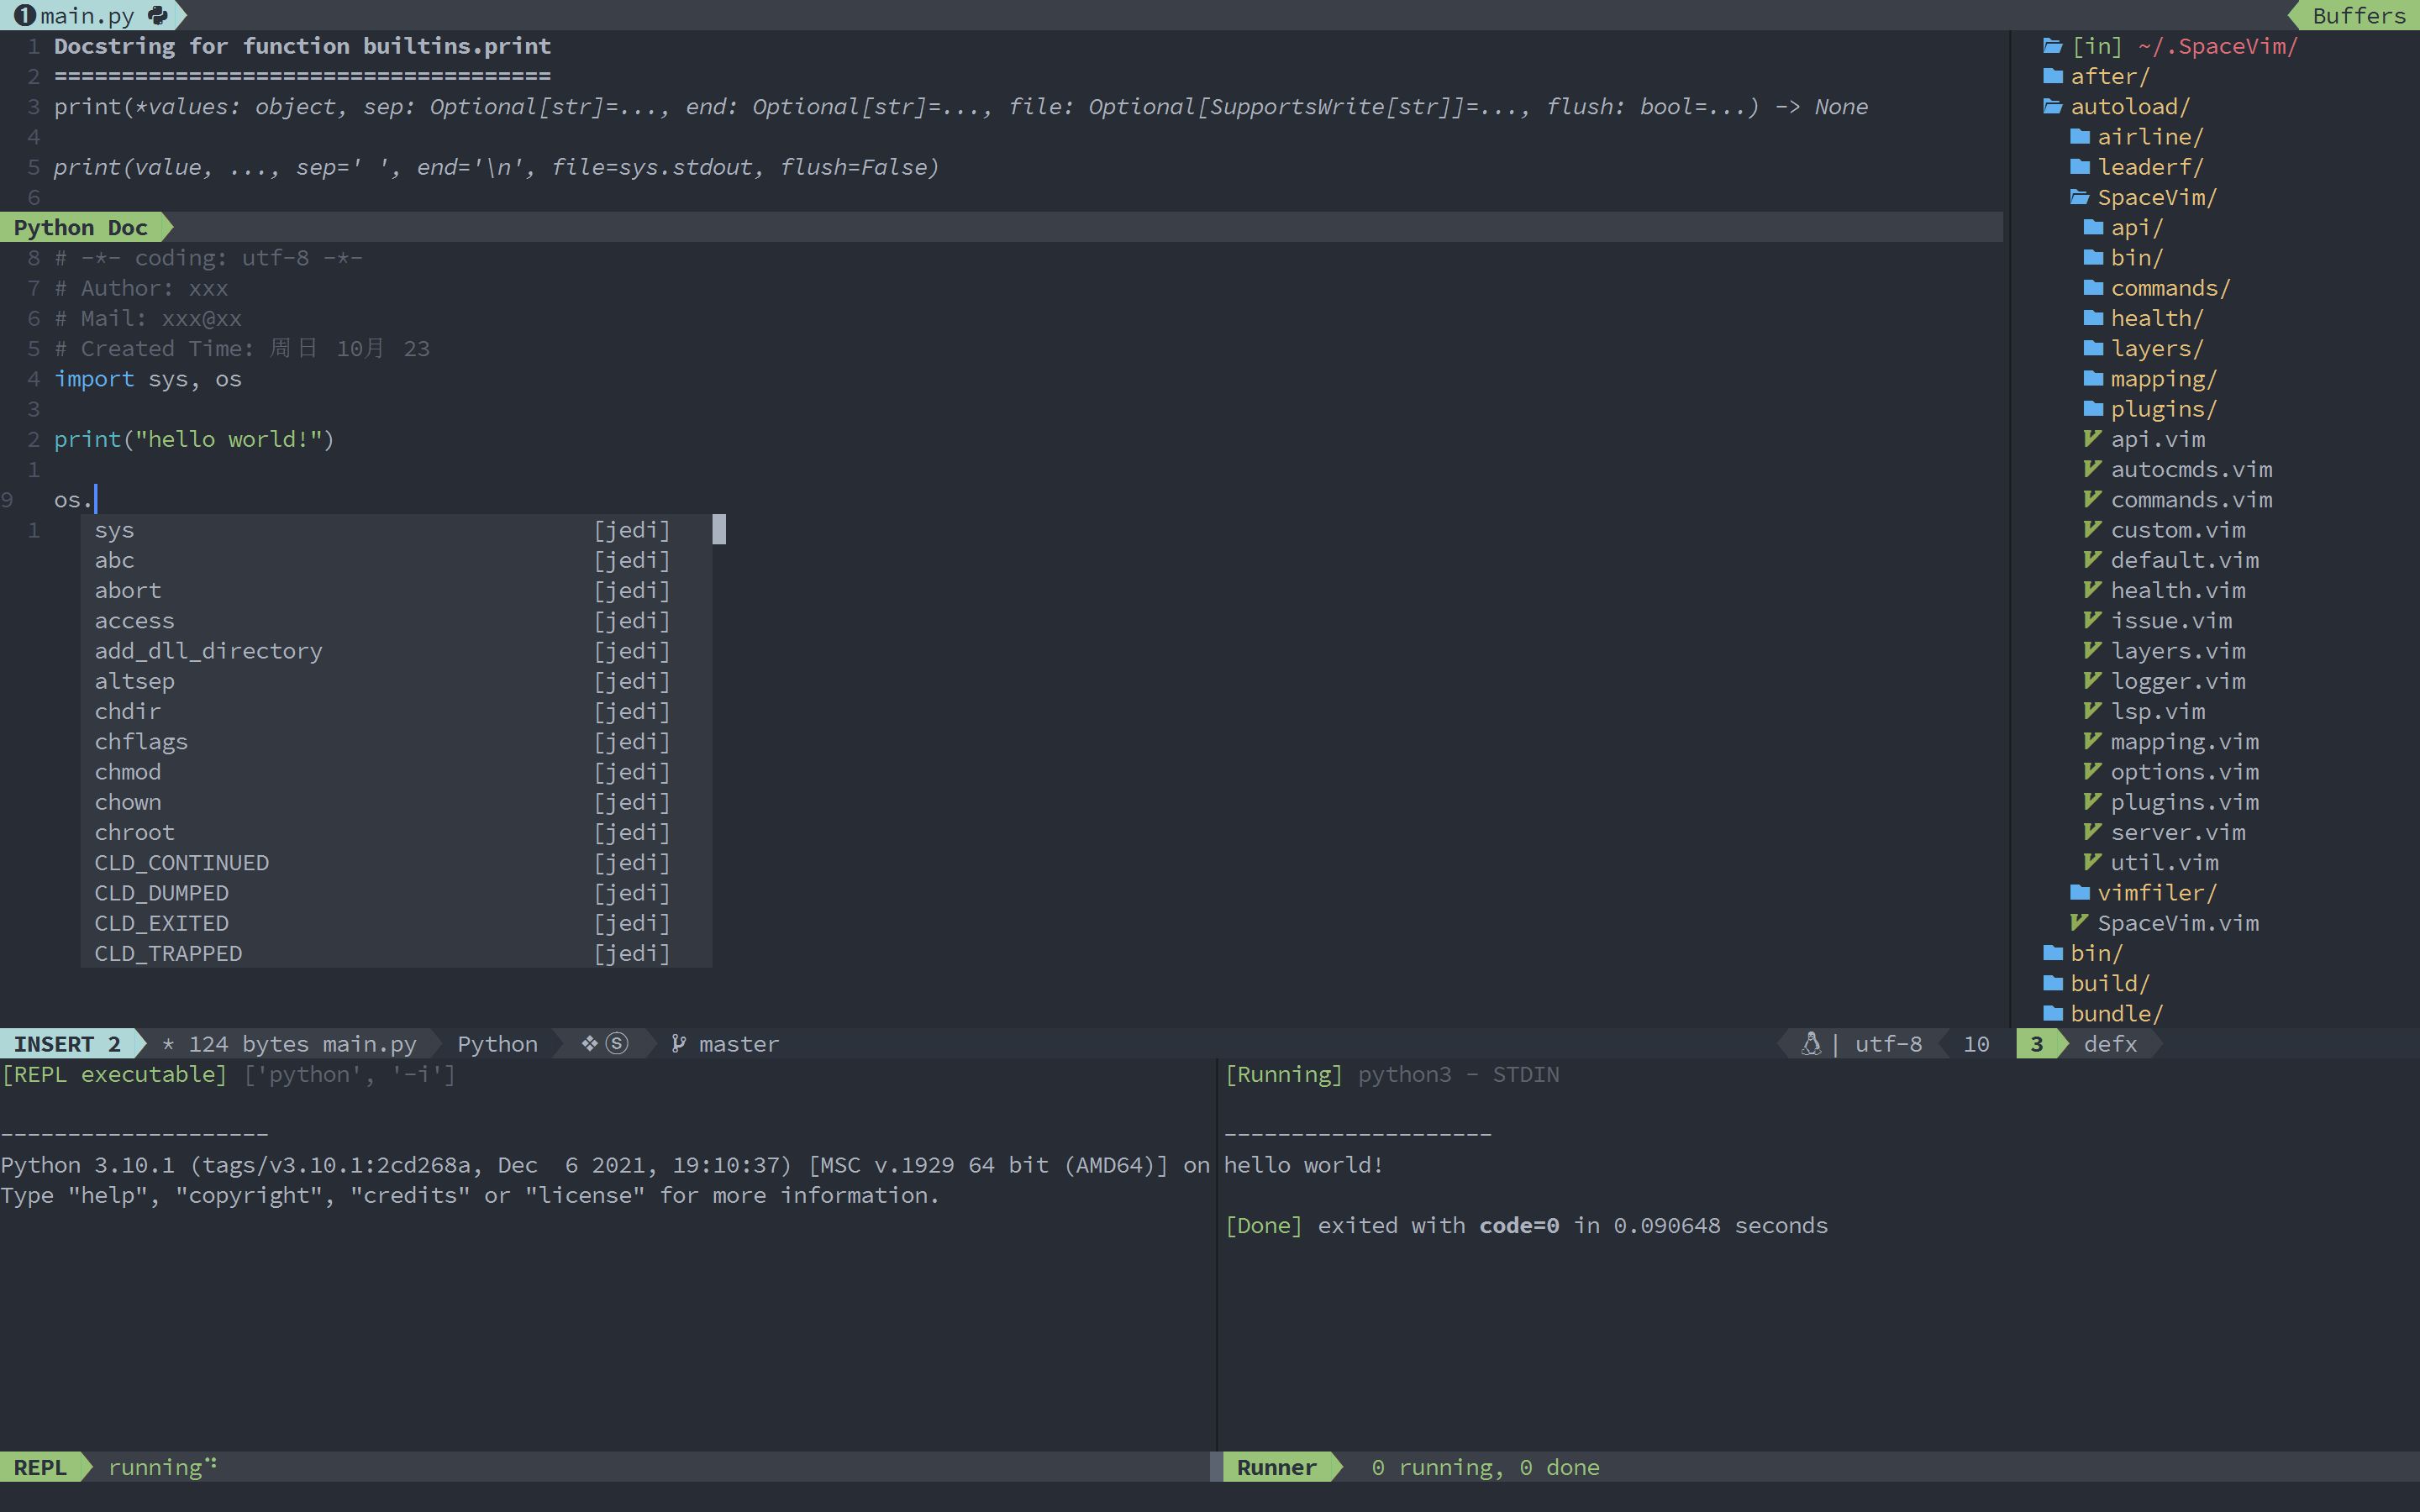This screenshot has height=1512, width=2420.
Task: Click the syntax checking diamond icon in statusline
Action: [x=589, y=1043]
